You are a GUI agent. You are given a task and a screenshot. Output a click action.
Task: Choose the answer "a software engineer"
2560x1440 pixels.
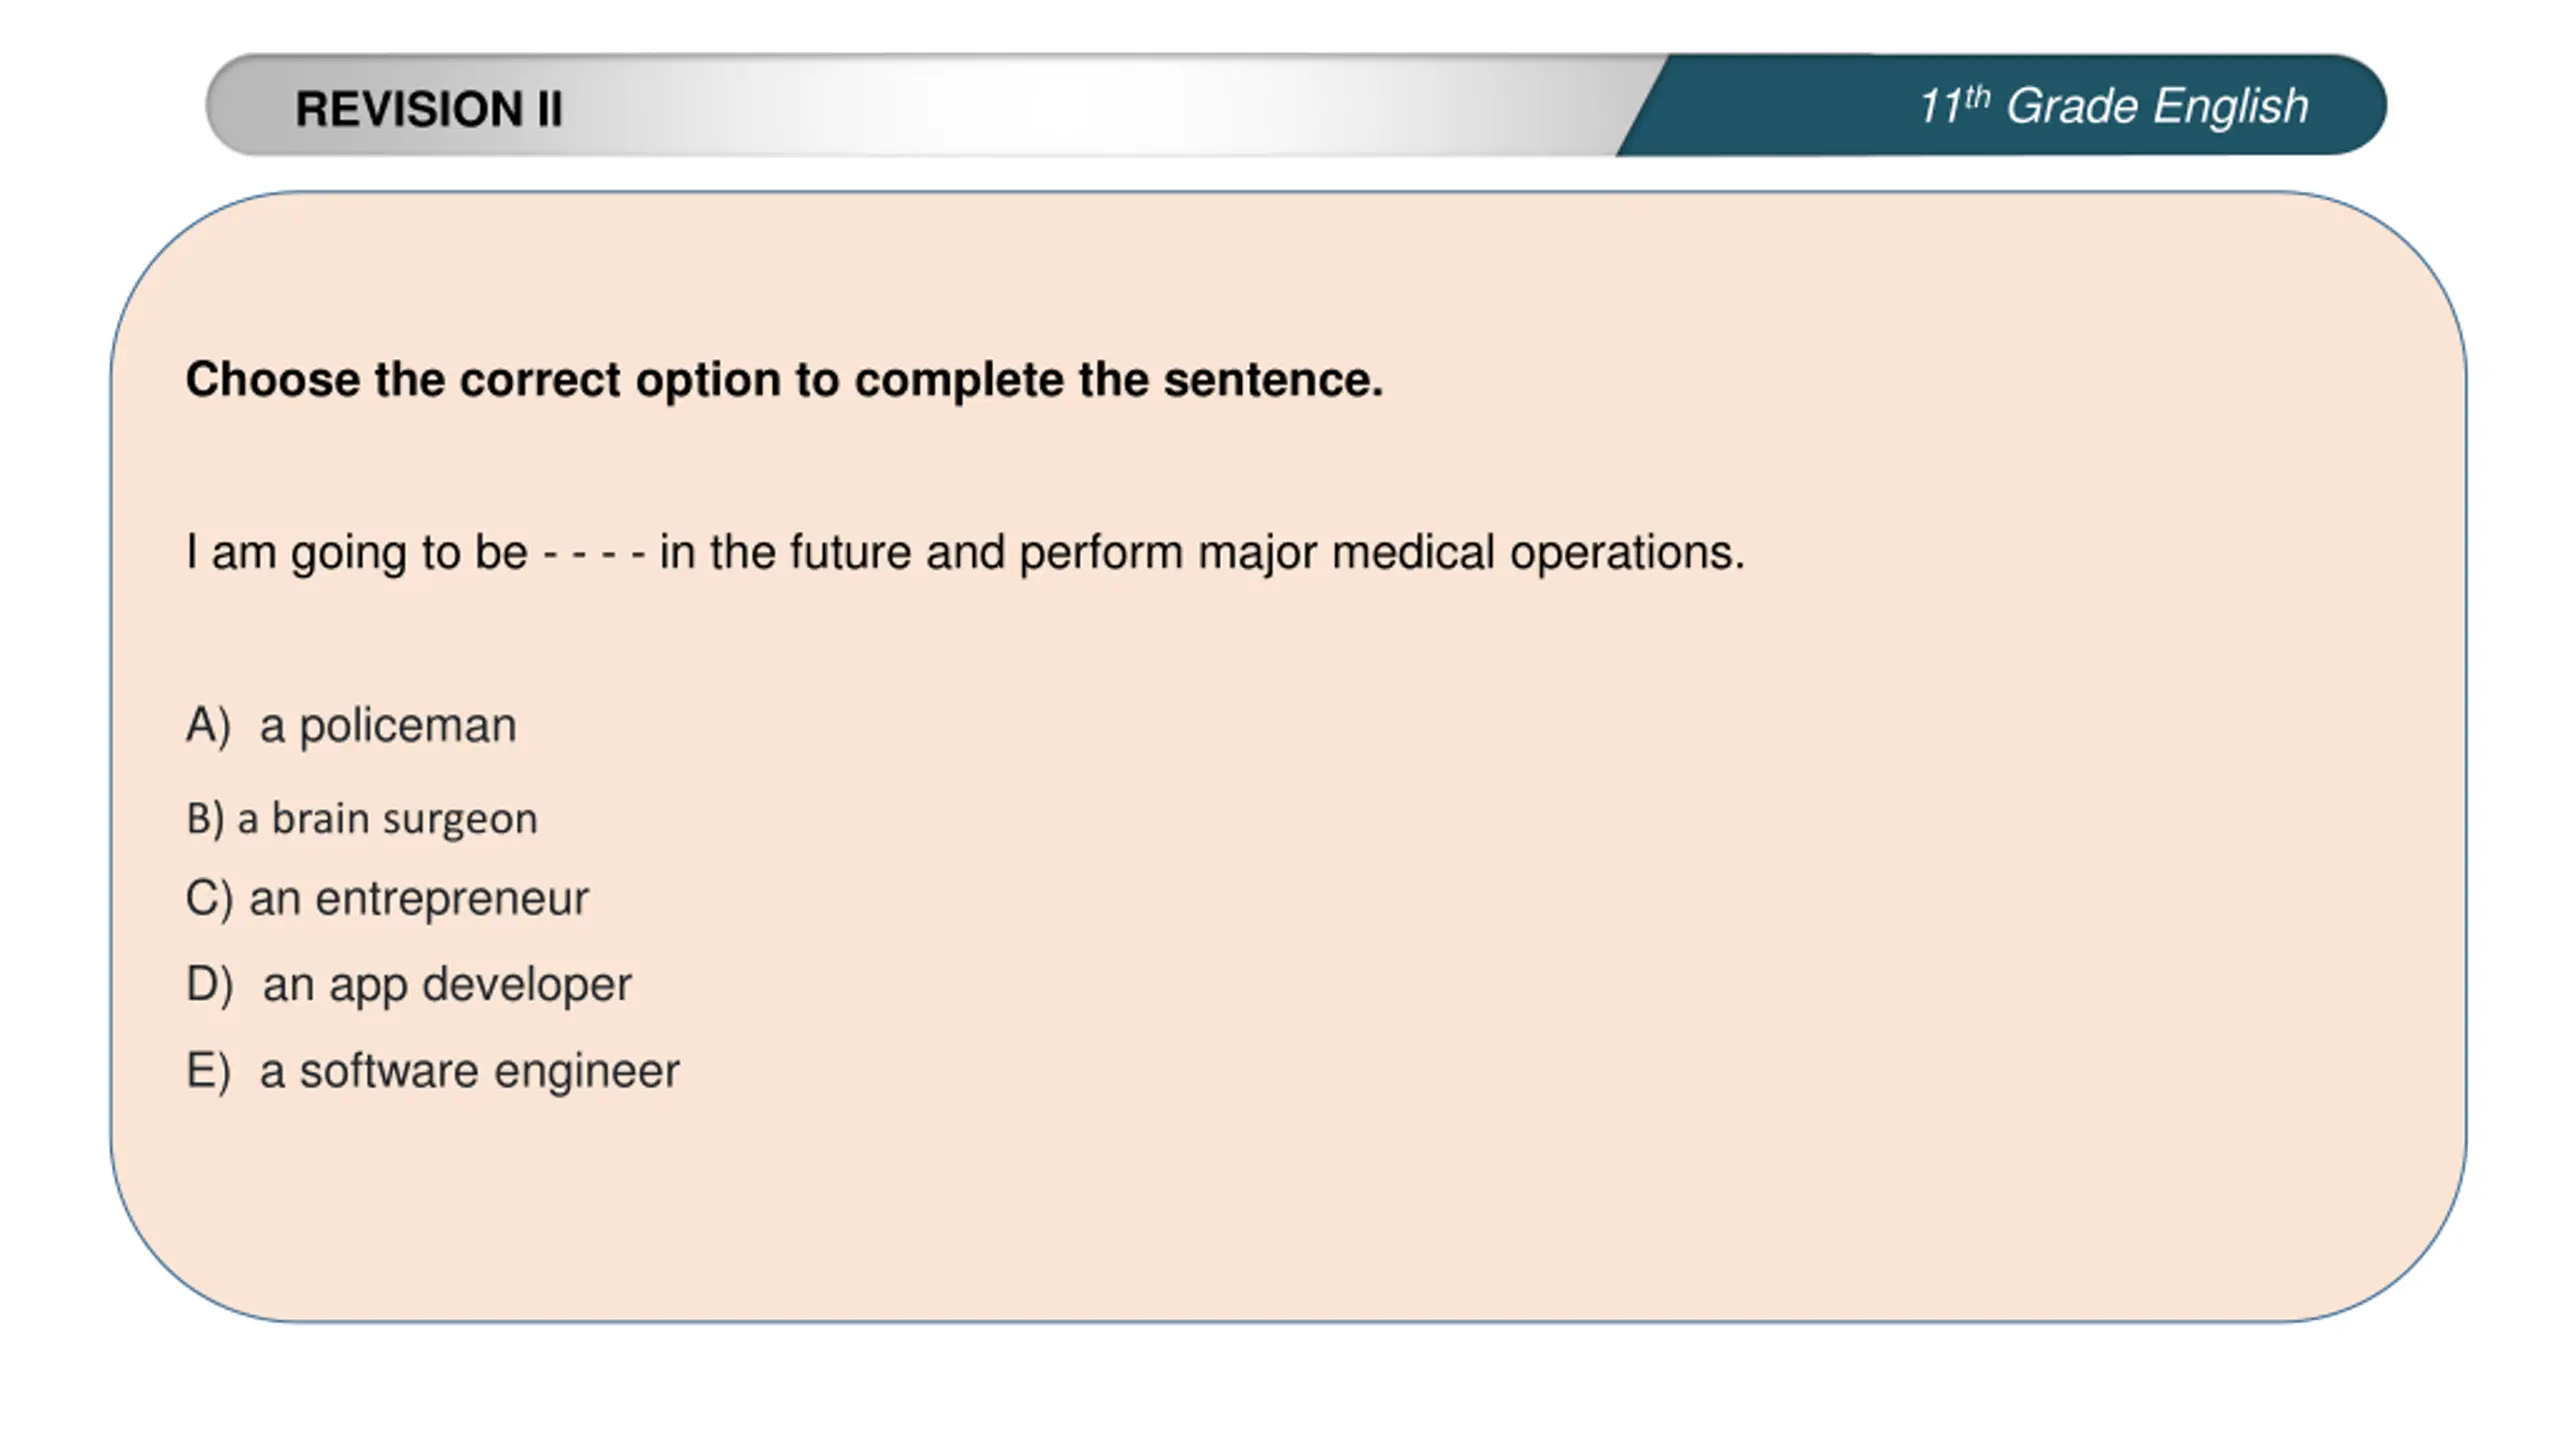coord(469,1071)
